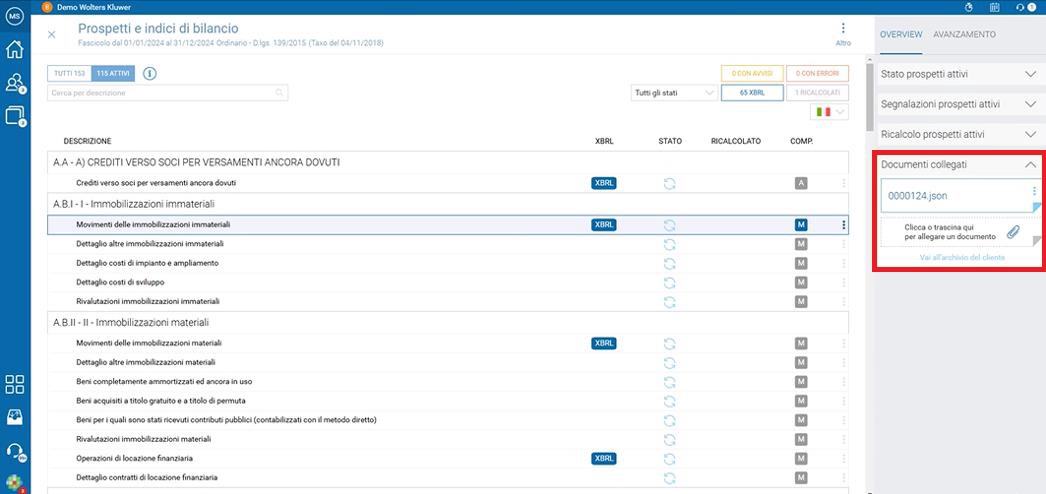
Task: Select the TUTTI 153 filter toggle
Action: click(69, 73)
